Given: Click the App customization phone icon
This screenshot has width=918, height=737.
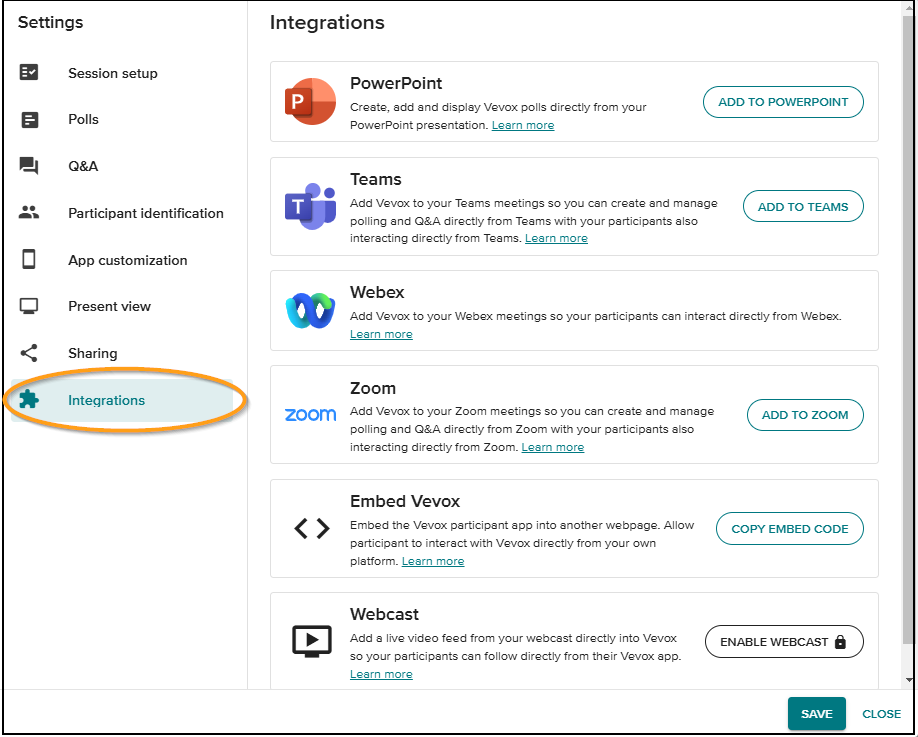Looking at the screenshot, I should [29, 259].
